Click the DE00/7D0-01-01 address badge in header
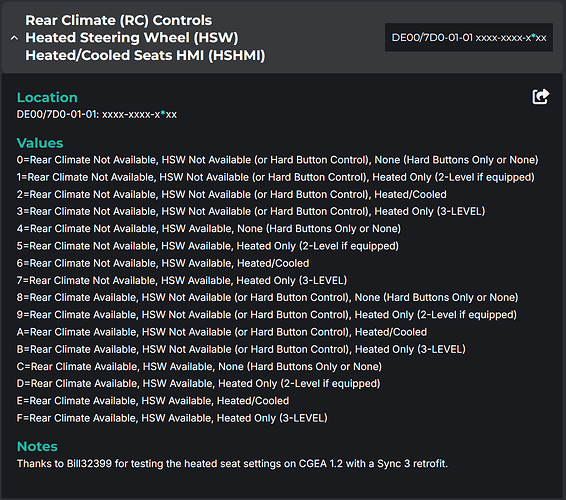The height and width of the screenshot is (500, 566). pyautogui.click(x=469, y=38)
